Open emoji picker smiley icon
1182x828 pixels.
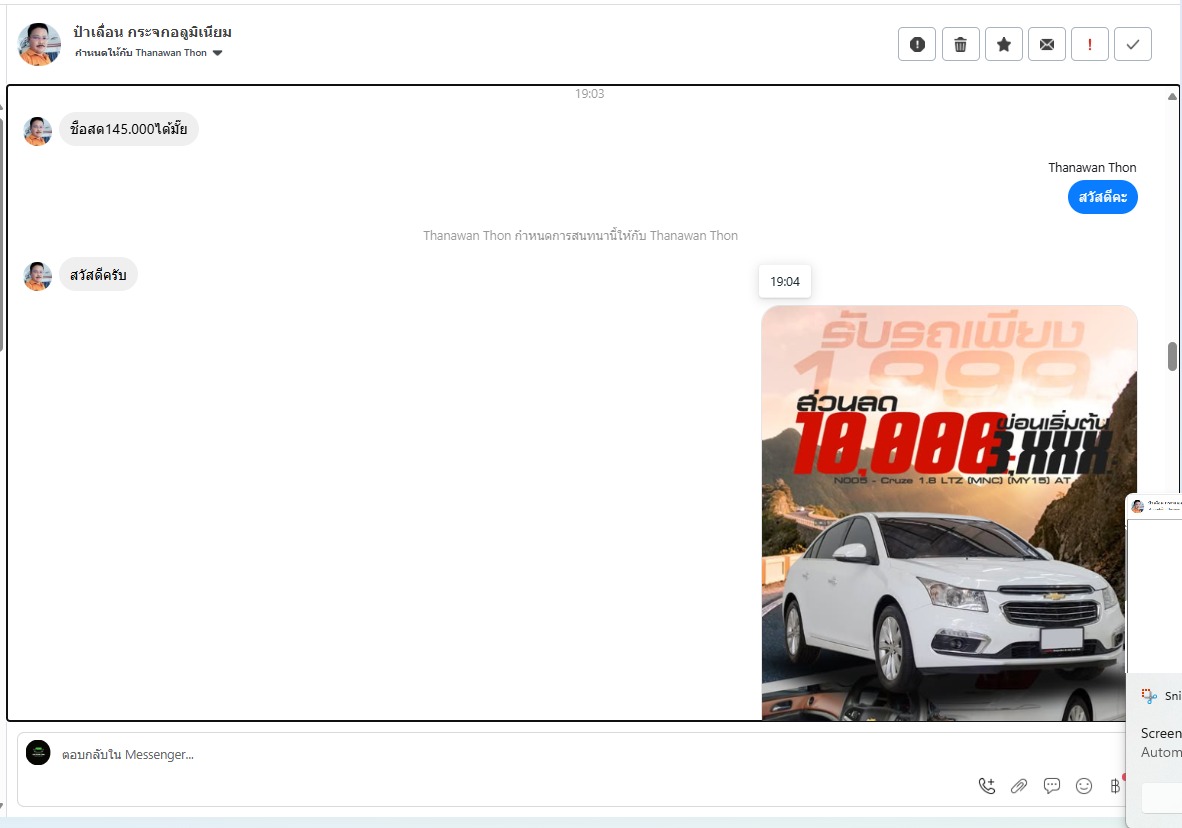point(1084,786)
